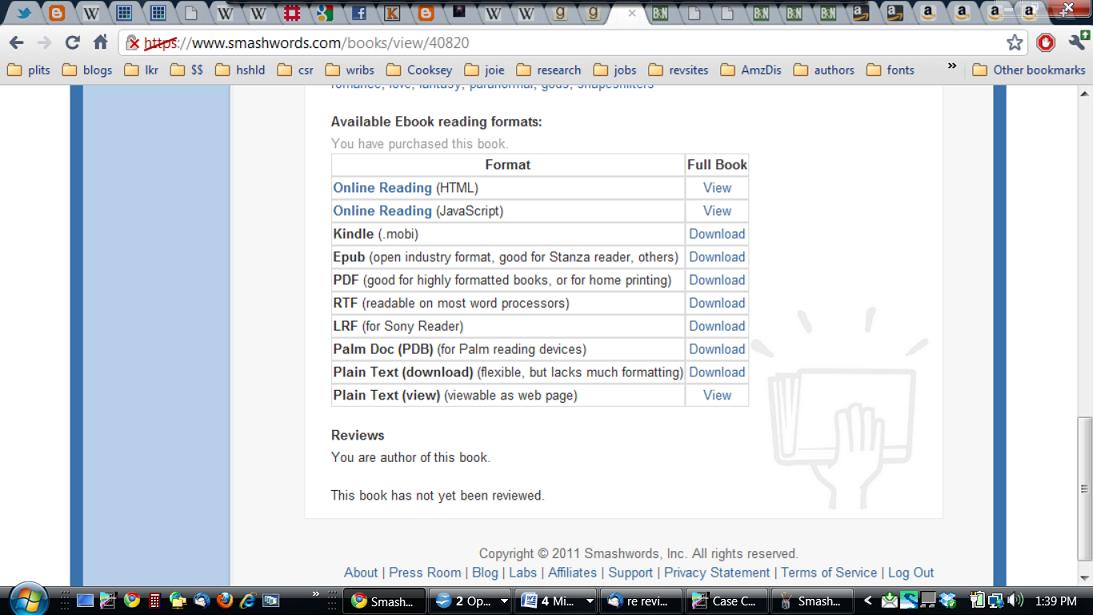The image size is (1093, 615).
Task: Switch to the 're revi...' taskbar window
Action: (641, 600)
